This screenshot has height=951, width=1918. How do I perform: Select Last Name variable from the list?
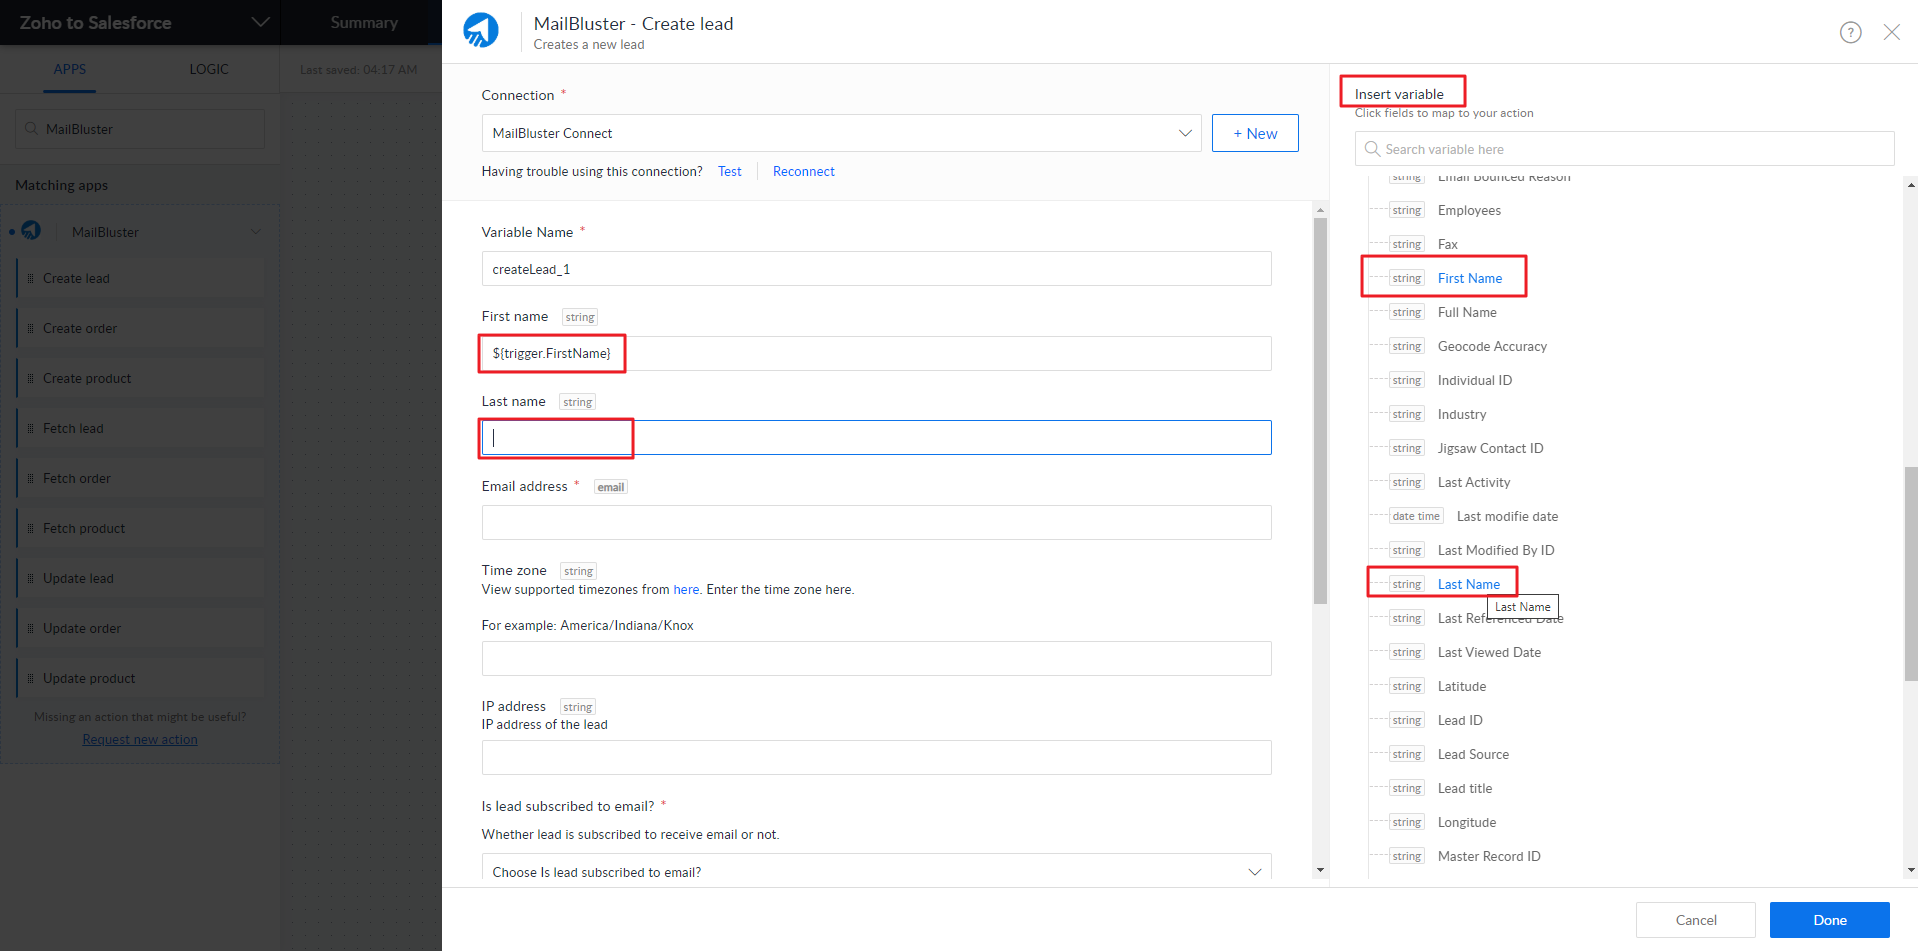point(1468,584)
